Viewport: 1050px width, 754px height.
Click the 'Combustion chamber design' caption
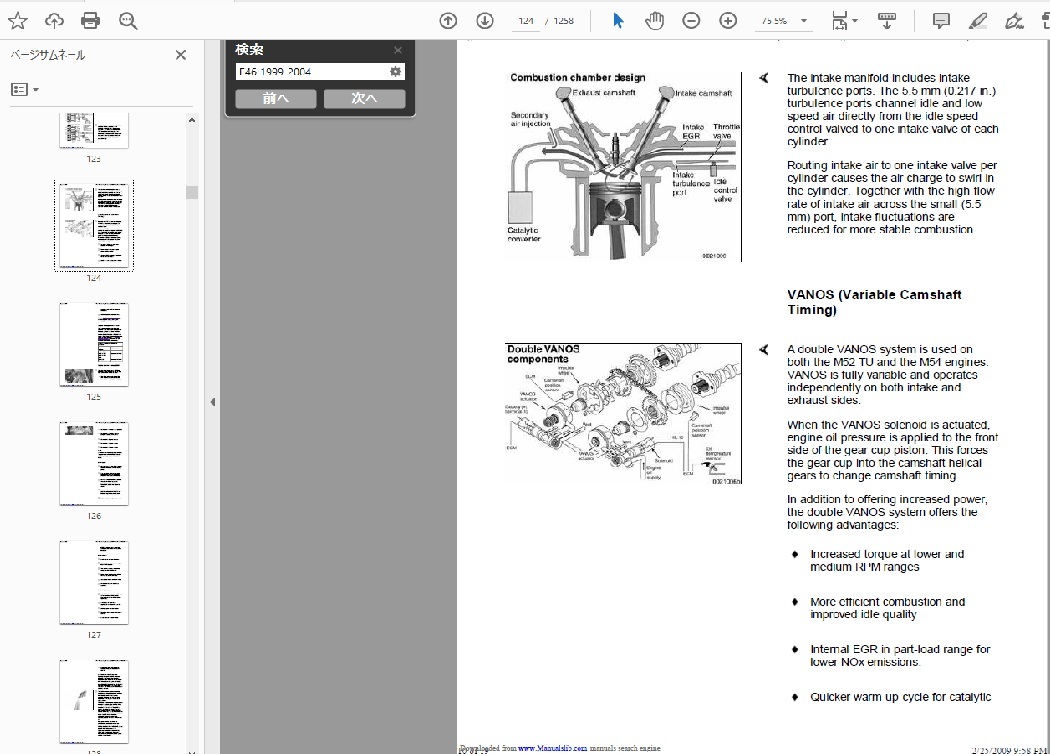point(577,78)
